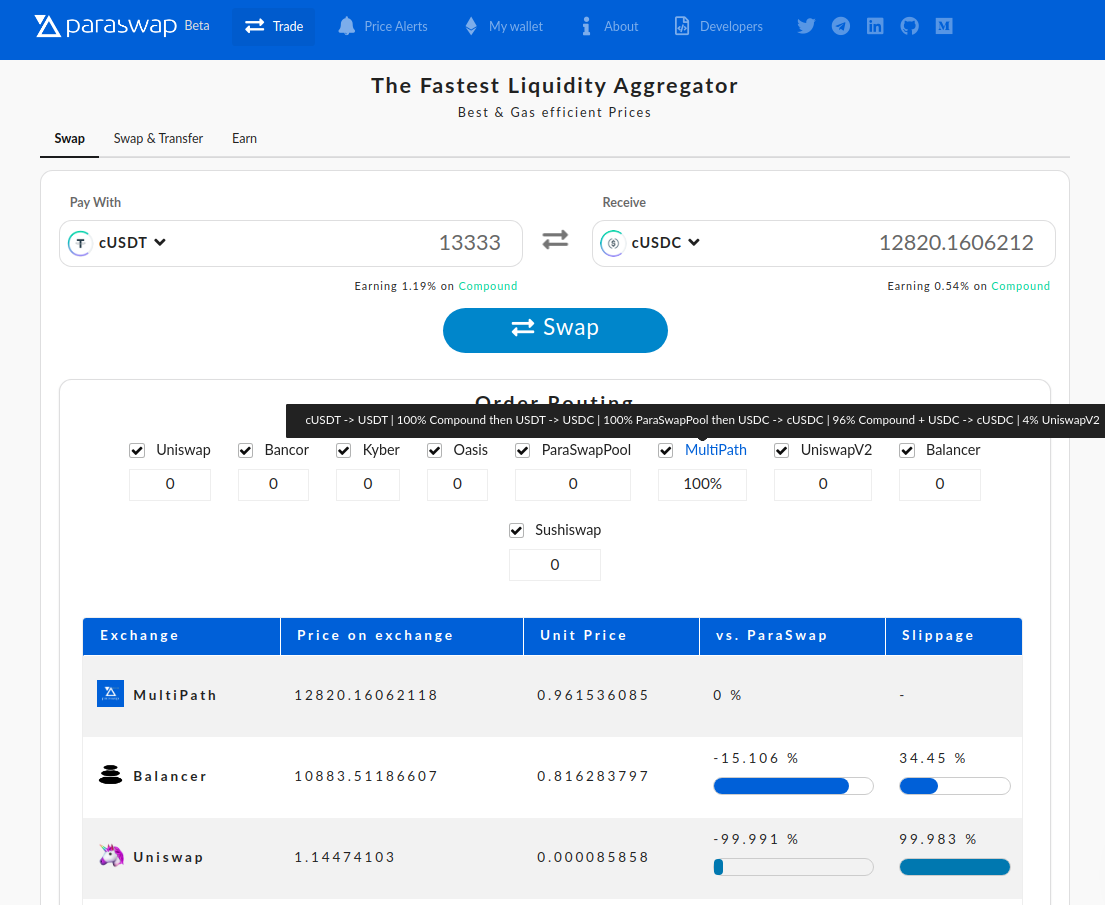Click the ParaSwap logo
1105x905 pixels.
106,25
